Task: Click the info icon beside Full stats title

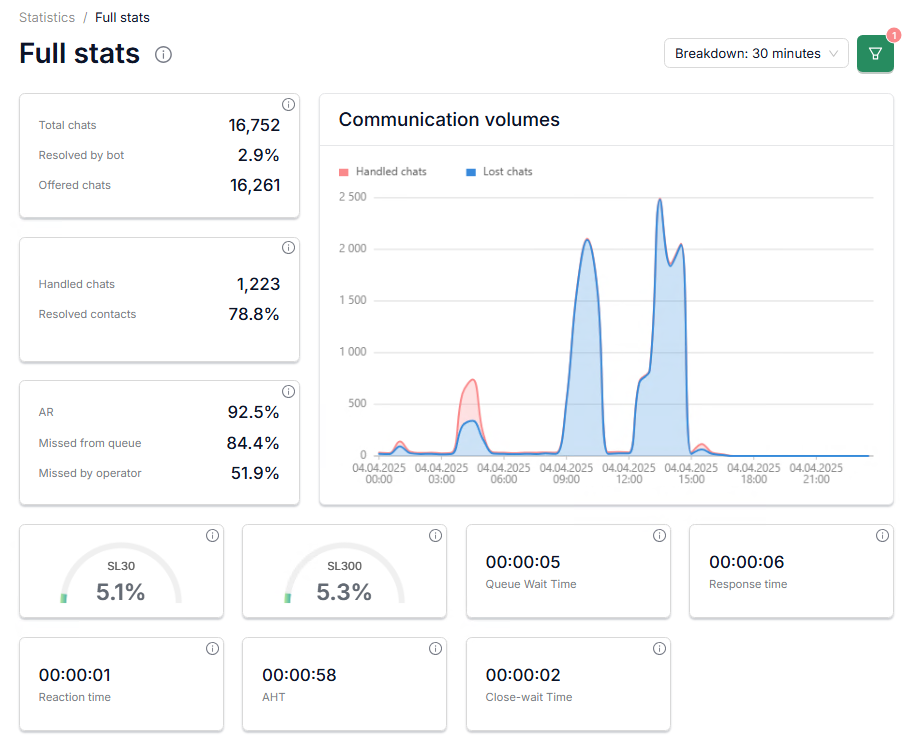Action: click(164, 54)
